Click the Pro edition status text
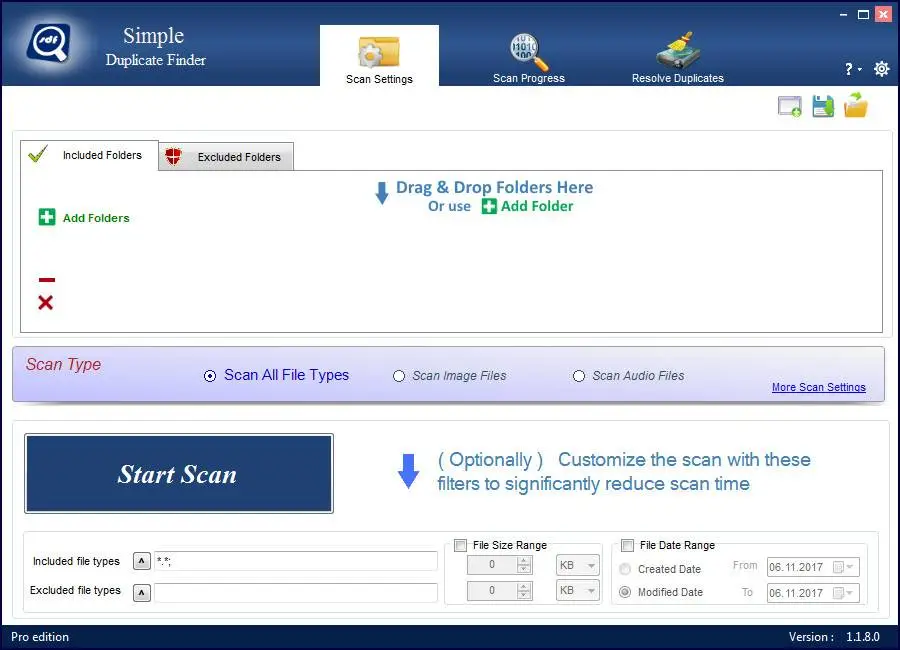This screenshot has width=900, height=650. tap(40, 637)
